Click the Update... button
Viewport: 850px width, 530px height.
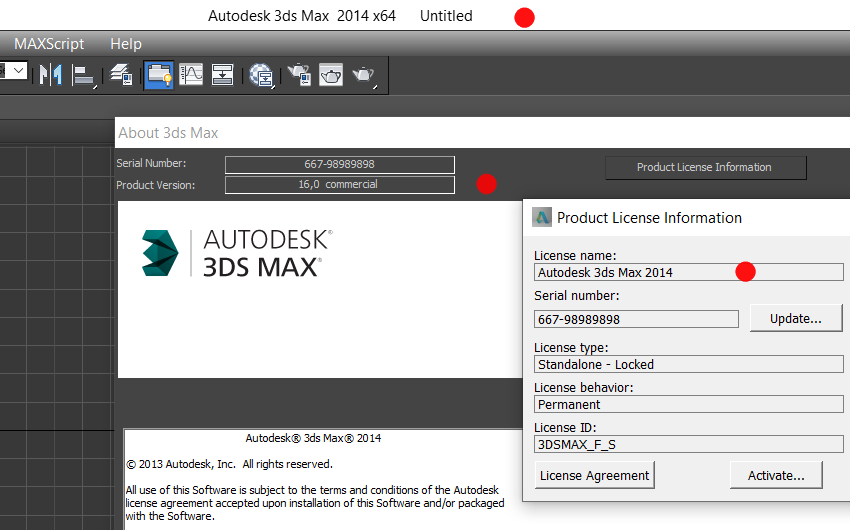796,319
